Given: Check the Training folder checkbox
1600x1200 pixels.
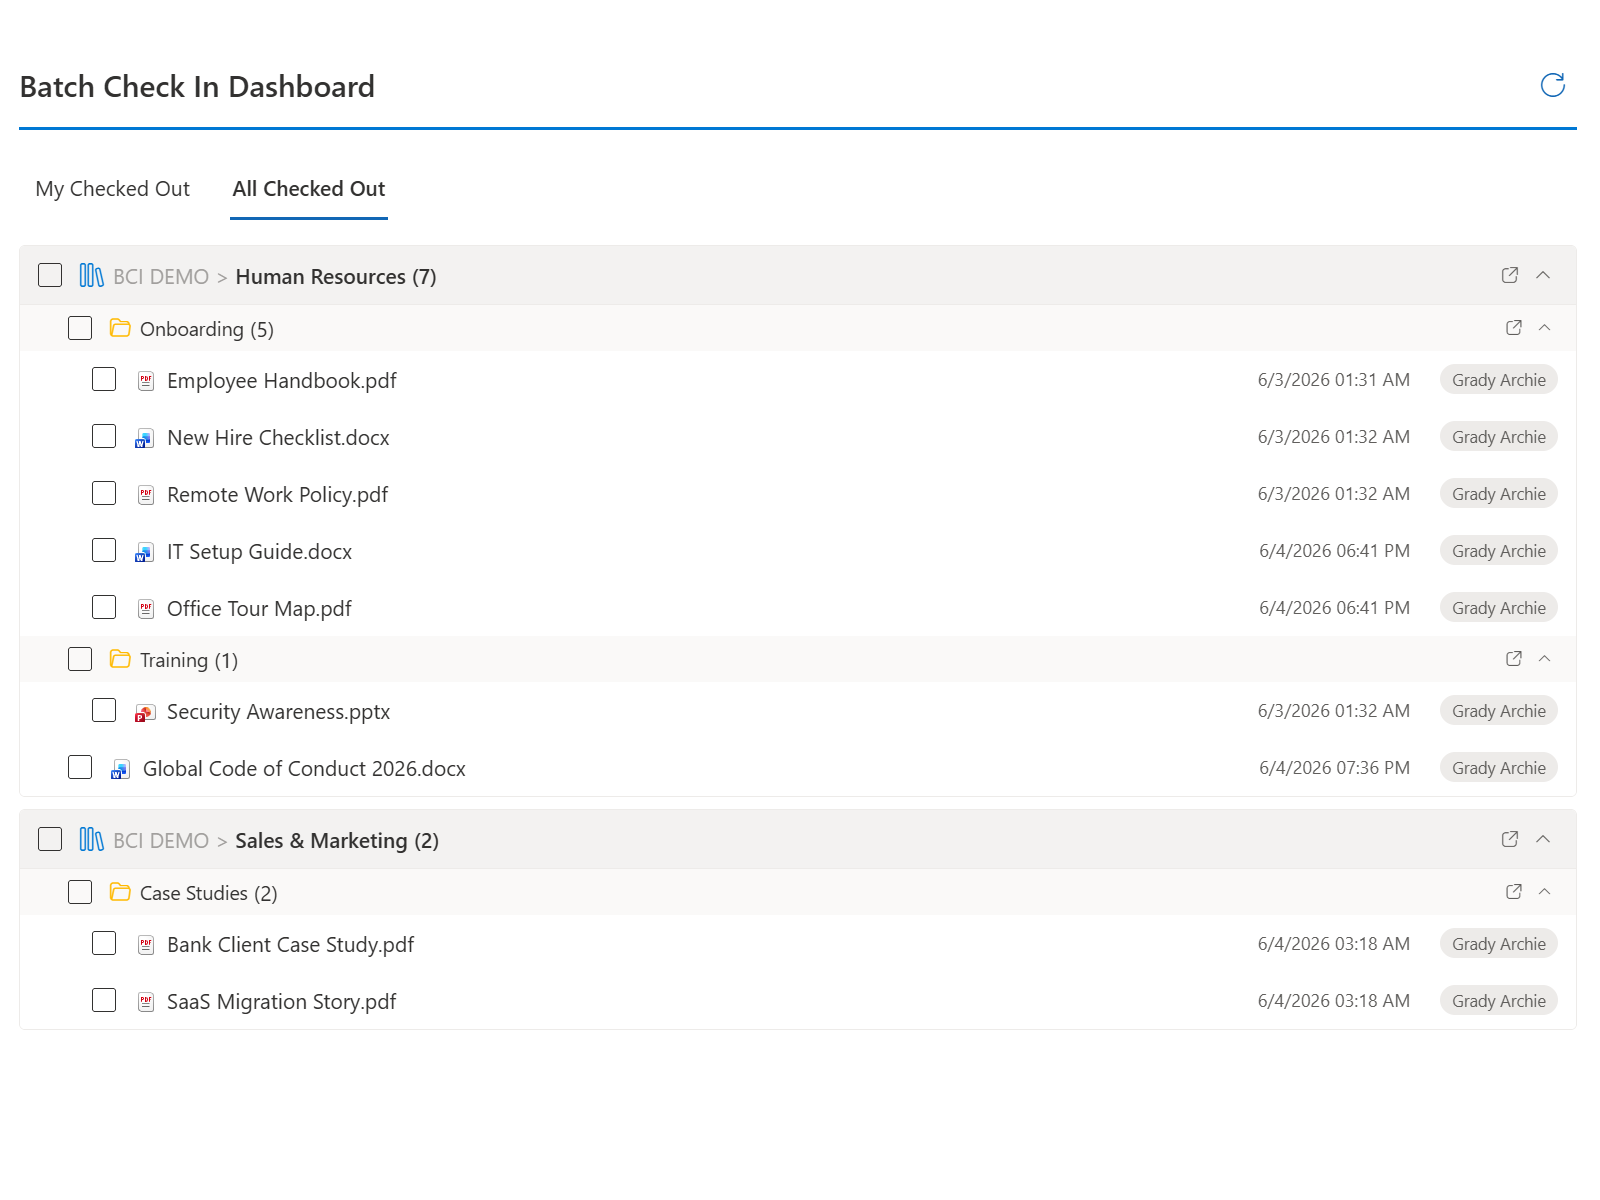Looking at the screenshot, I should click(80, 659).
